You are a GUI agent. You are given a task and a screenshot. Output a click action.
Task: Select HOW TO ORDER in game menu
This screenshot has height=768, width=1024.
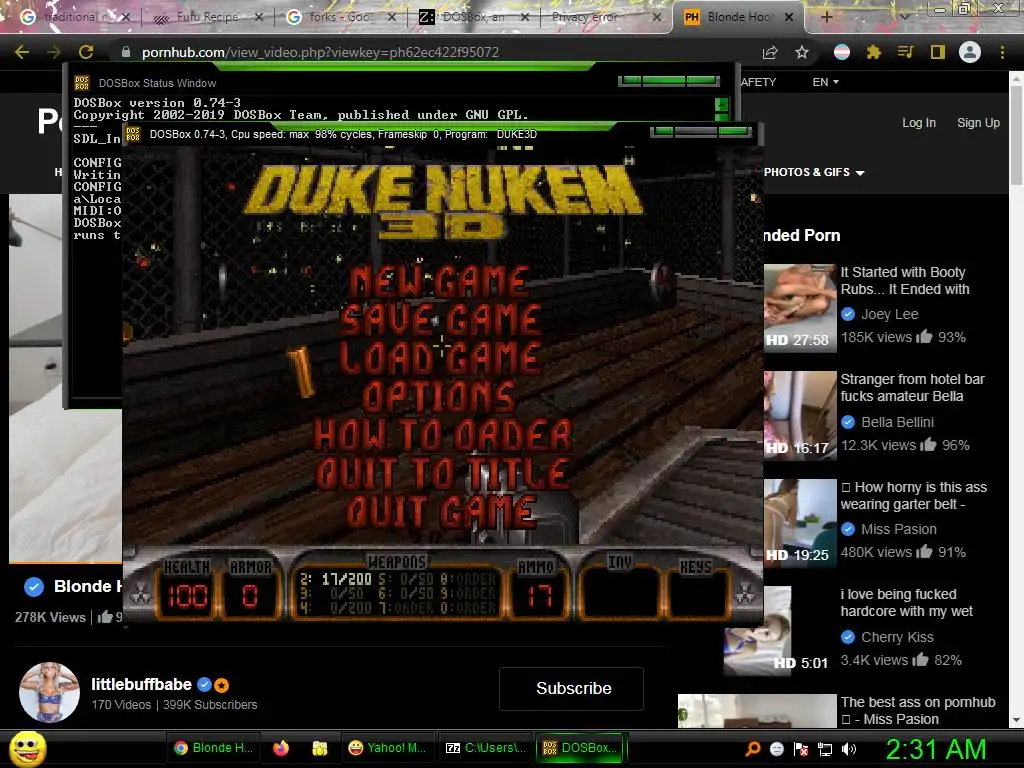pos(443,435)
